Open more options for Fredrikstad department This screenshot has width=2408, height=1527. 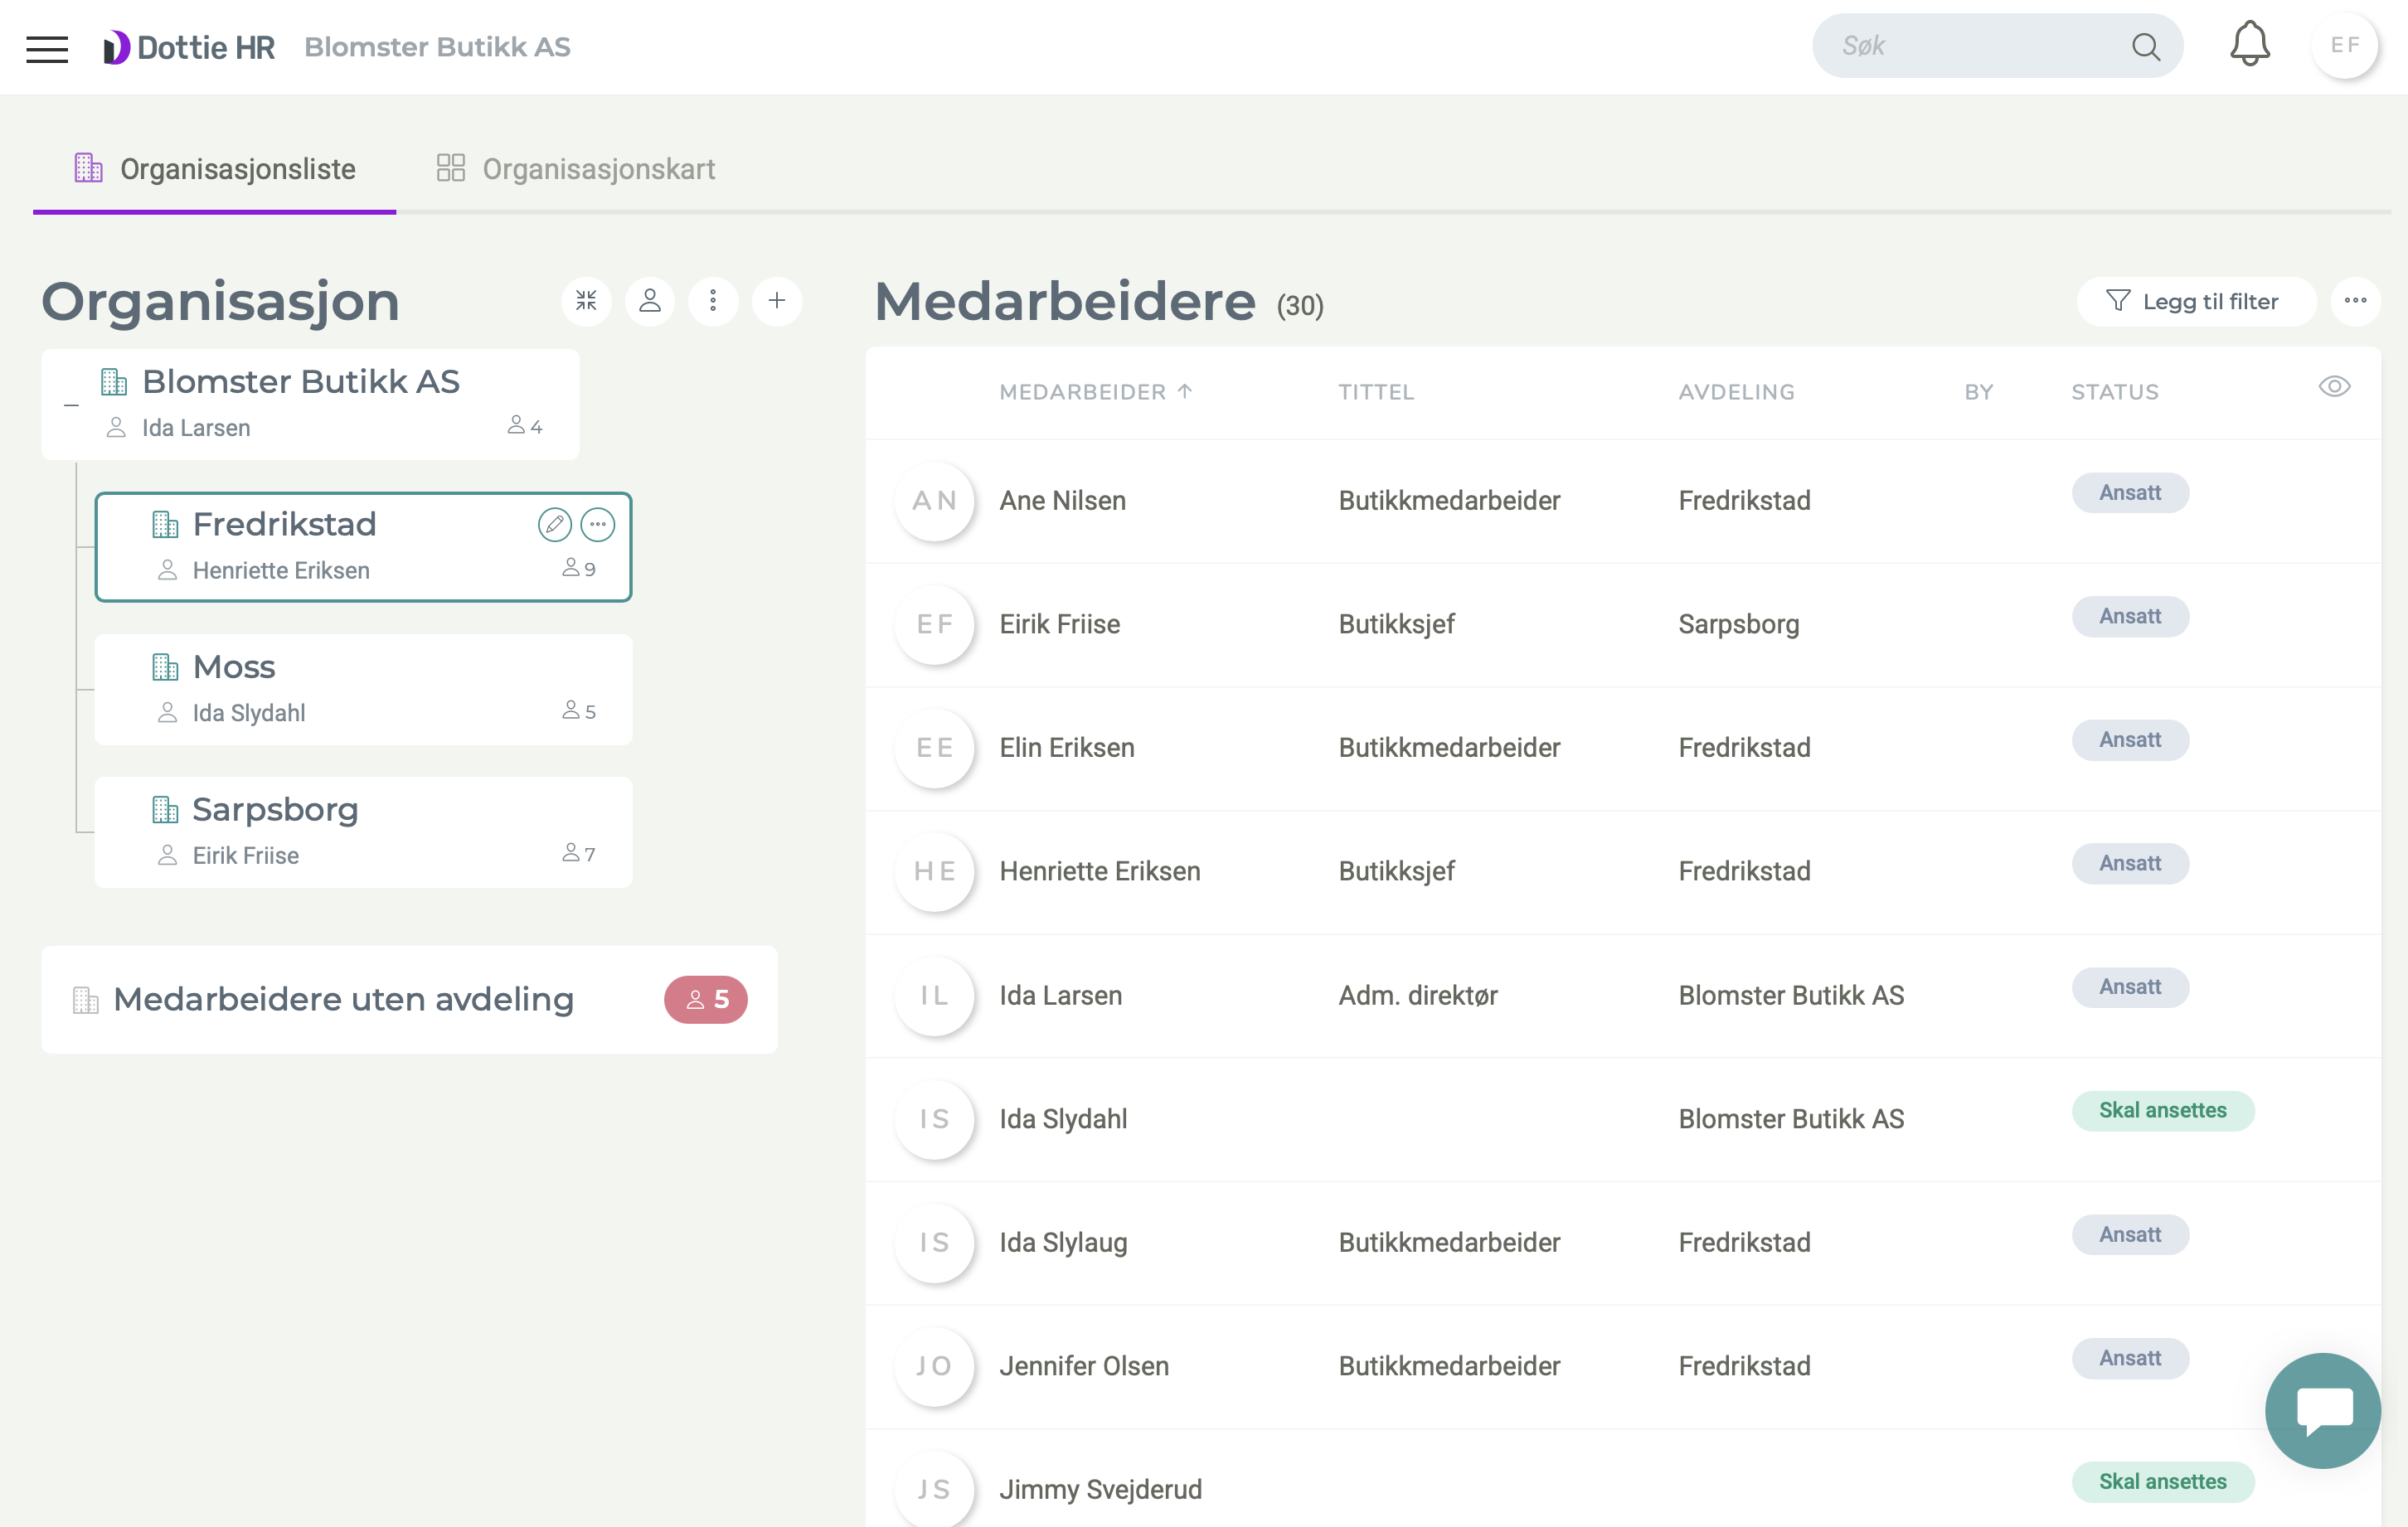point(598,523)
